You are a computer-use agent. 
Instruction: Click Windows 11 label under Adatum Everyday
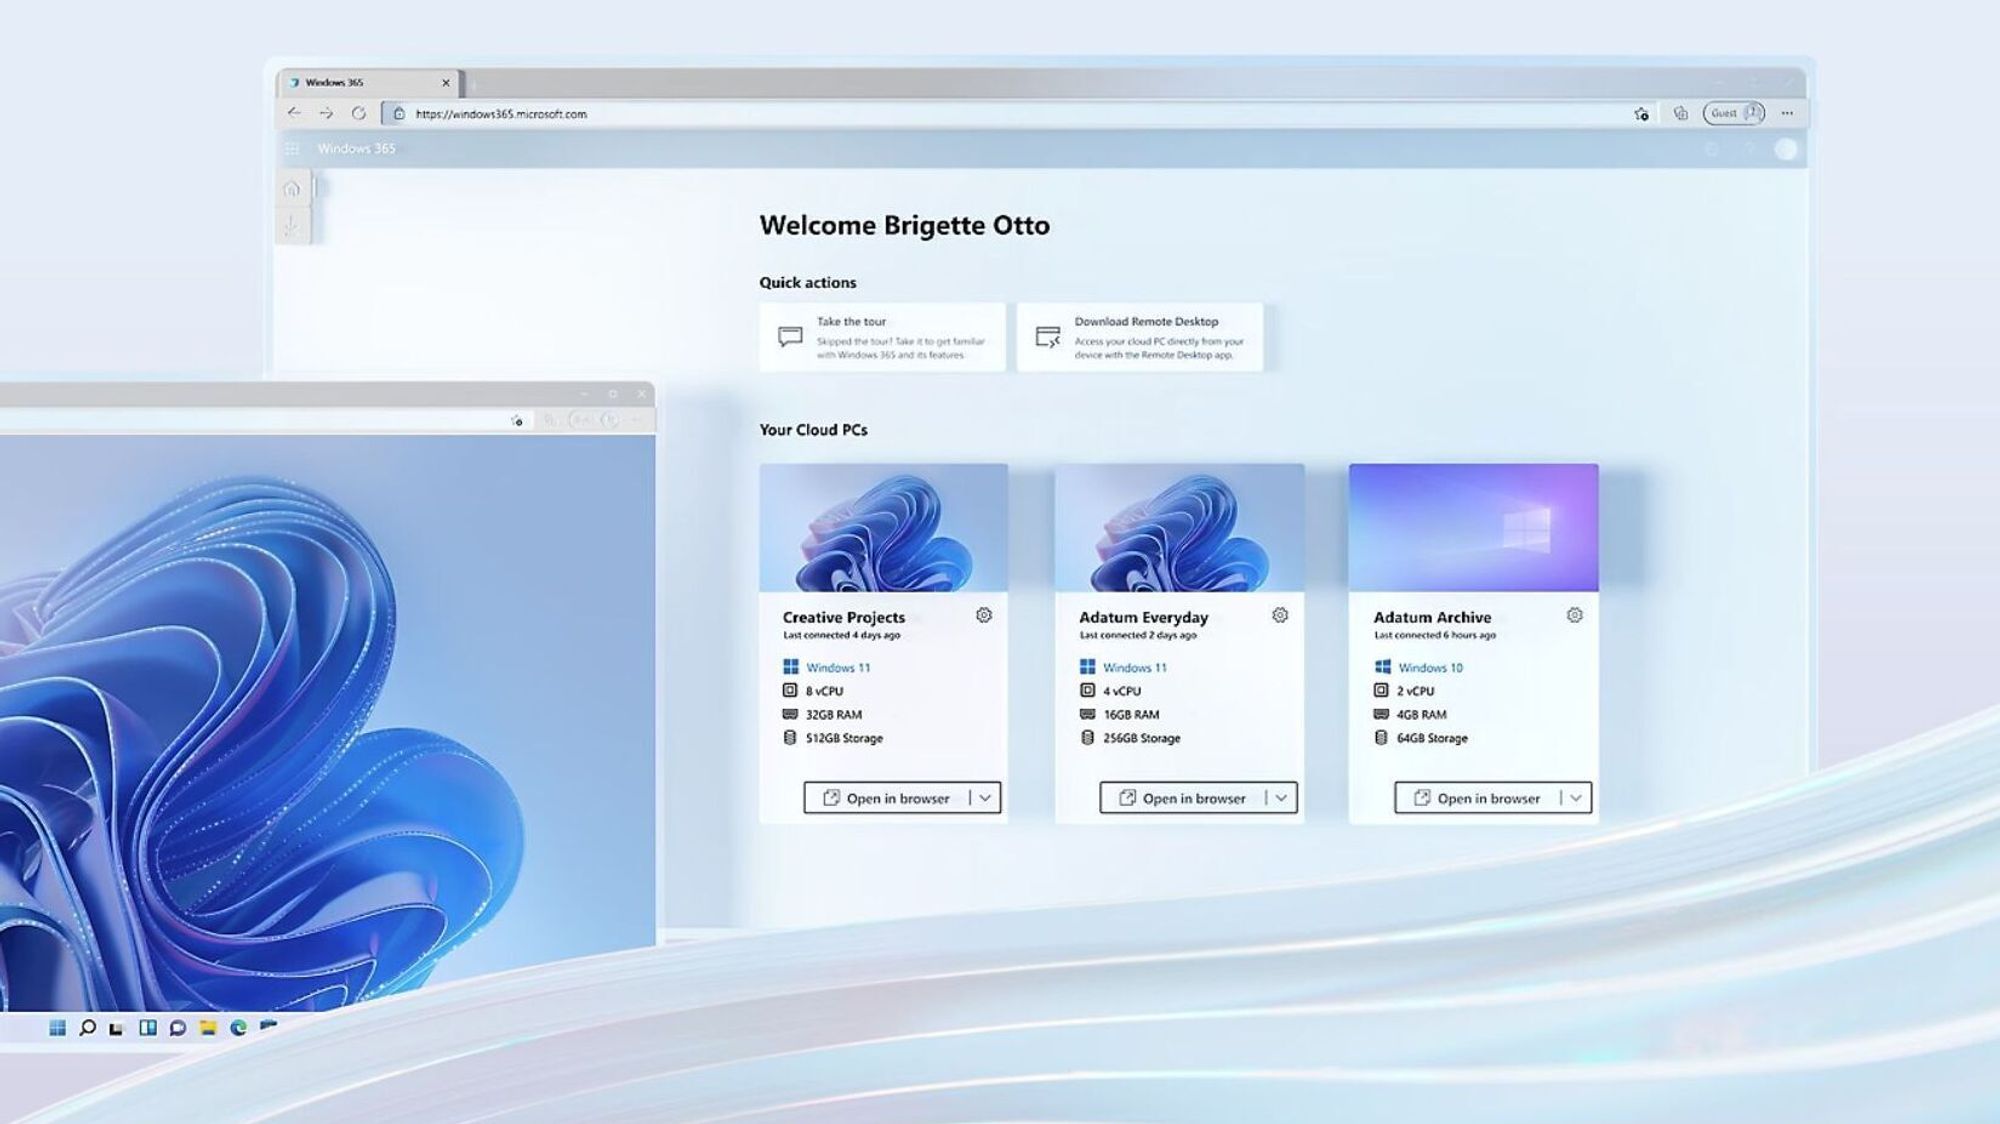[x=1135, y=668]
